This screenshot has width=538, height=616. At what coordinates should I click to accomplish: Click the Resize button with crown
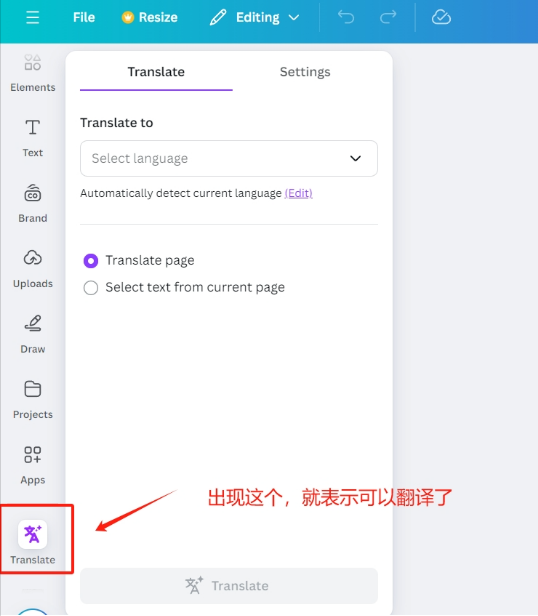pos(150,17)
